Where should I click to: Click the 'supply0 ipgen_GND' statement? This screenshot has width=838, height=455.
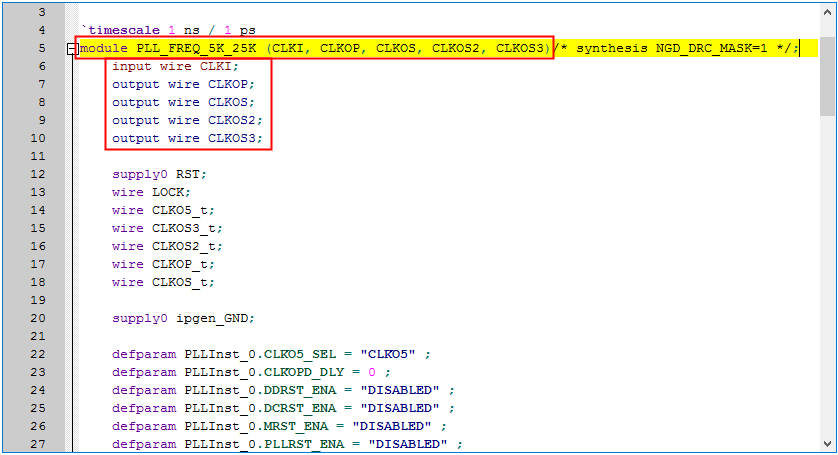(x=184, y=318)
